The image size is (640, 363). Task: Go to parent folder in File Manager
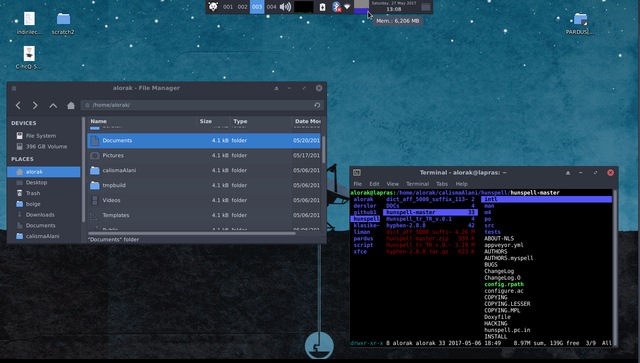pos(53,105)
